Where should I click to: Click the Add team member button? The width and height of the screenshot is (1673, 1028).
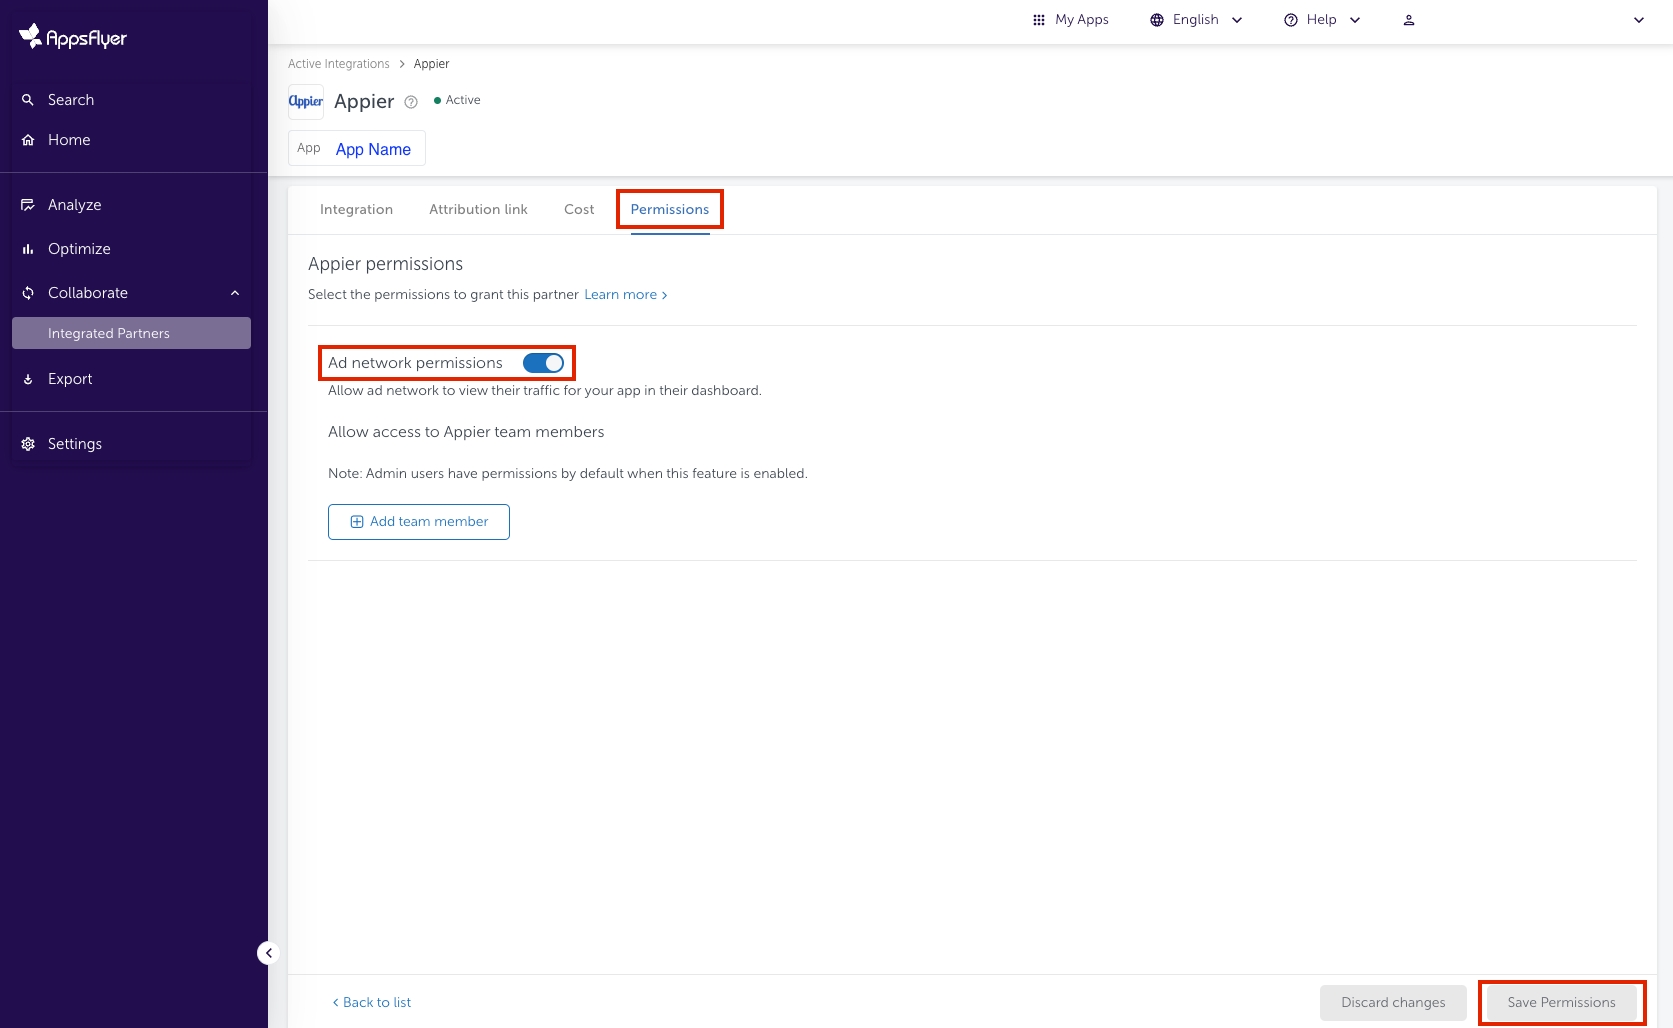pyautogui.click(x=419, y=522)
